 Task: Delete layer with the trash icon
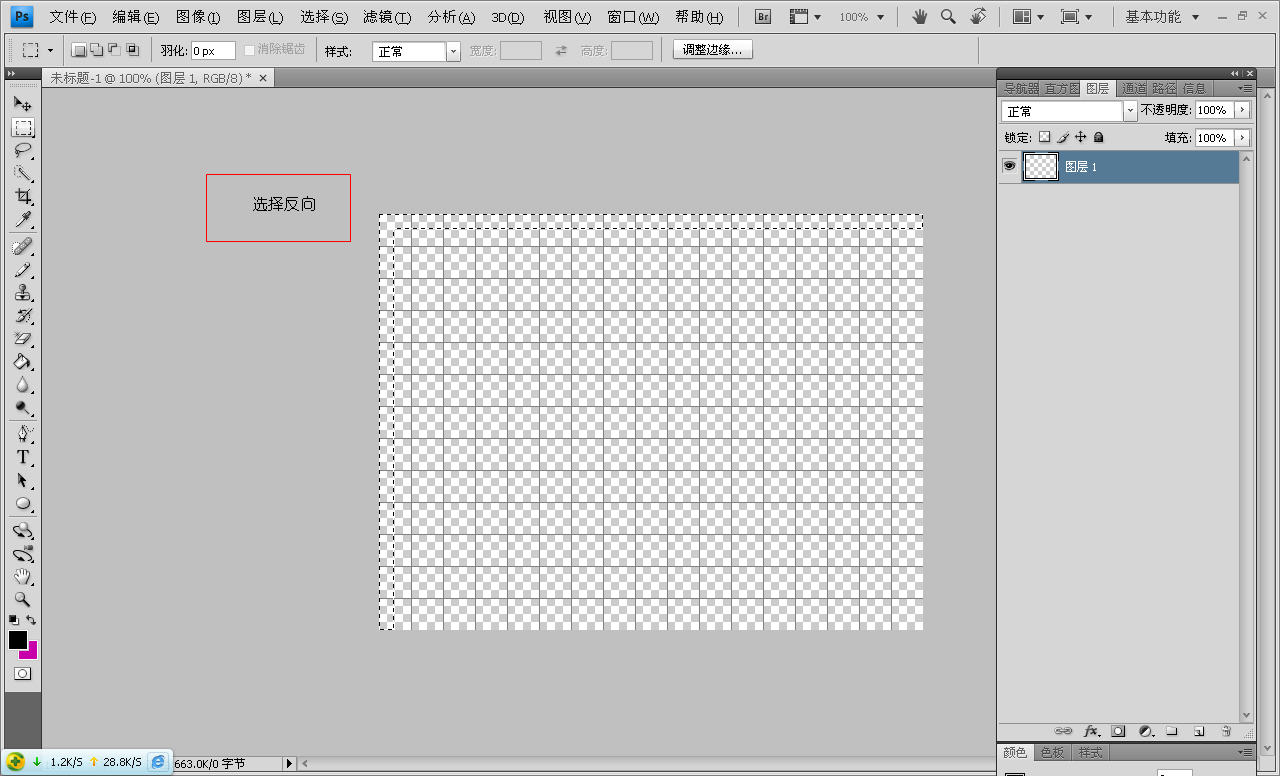[1225, 731]
